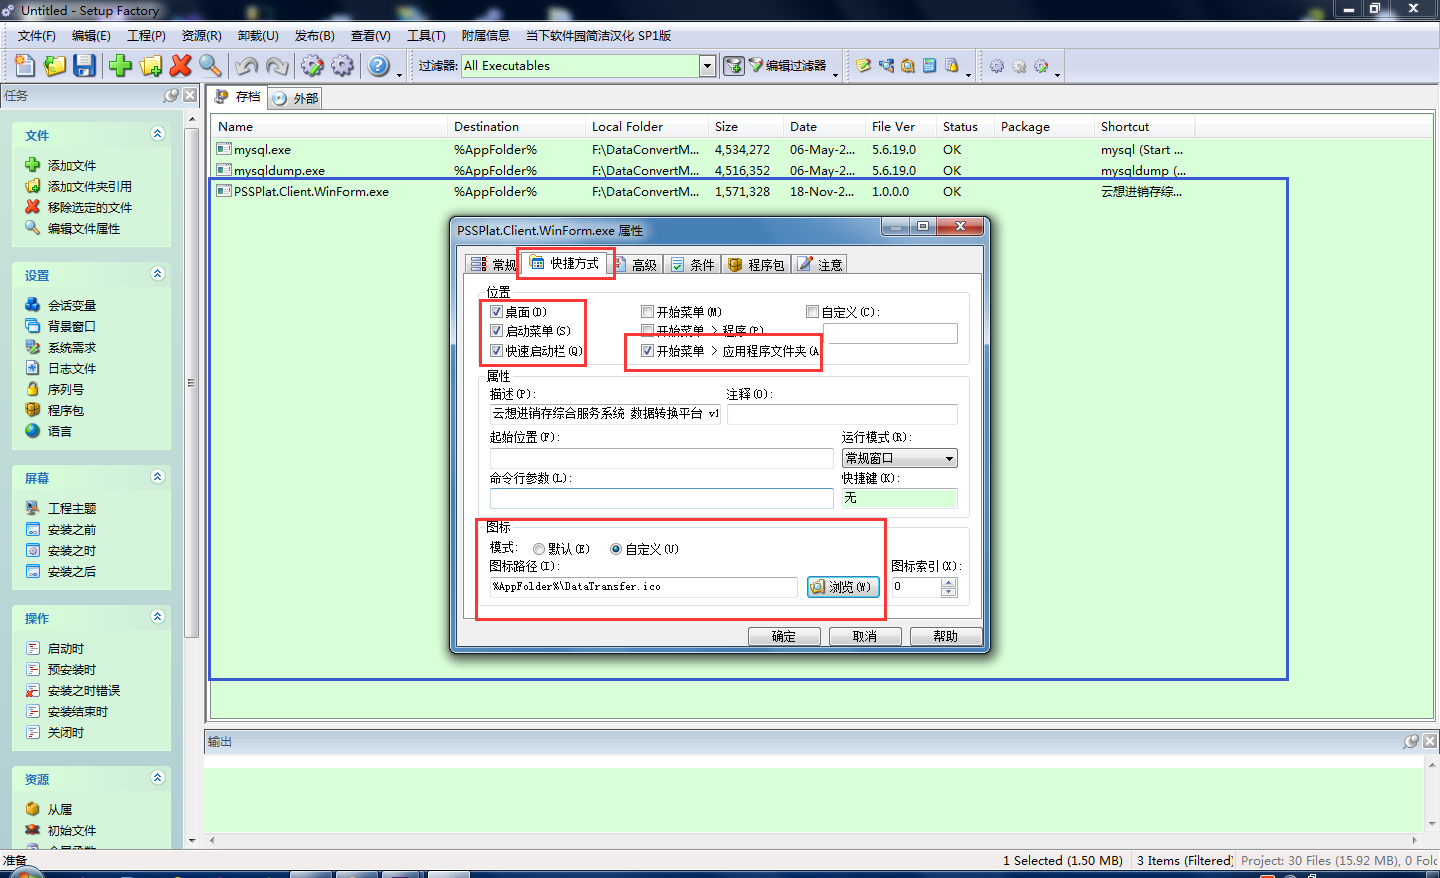
Task: Click the red X Remove files icon
Action: point(181,66)
